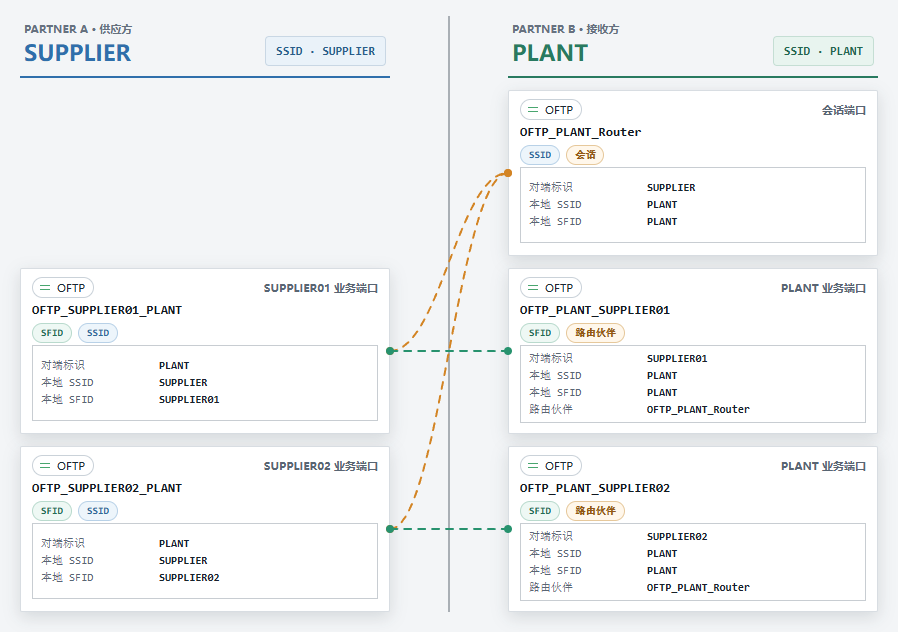
Task: Click orange connector dot on OFTP_PLANT_Router card
Action: click(508, 173)
